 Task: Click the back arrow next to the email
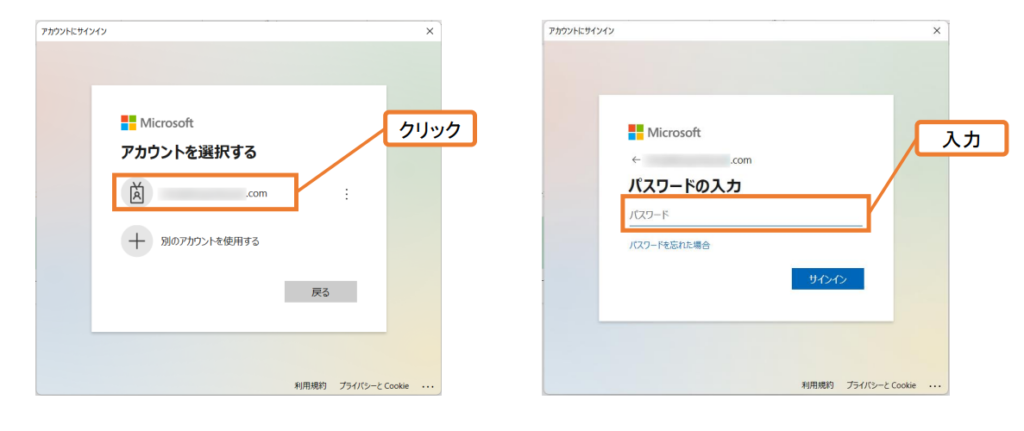[x=636, y=159]
